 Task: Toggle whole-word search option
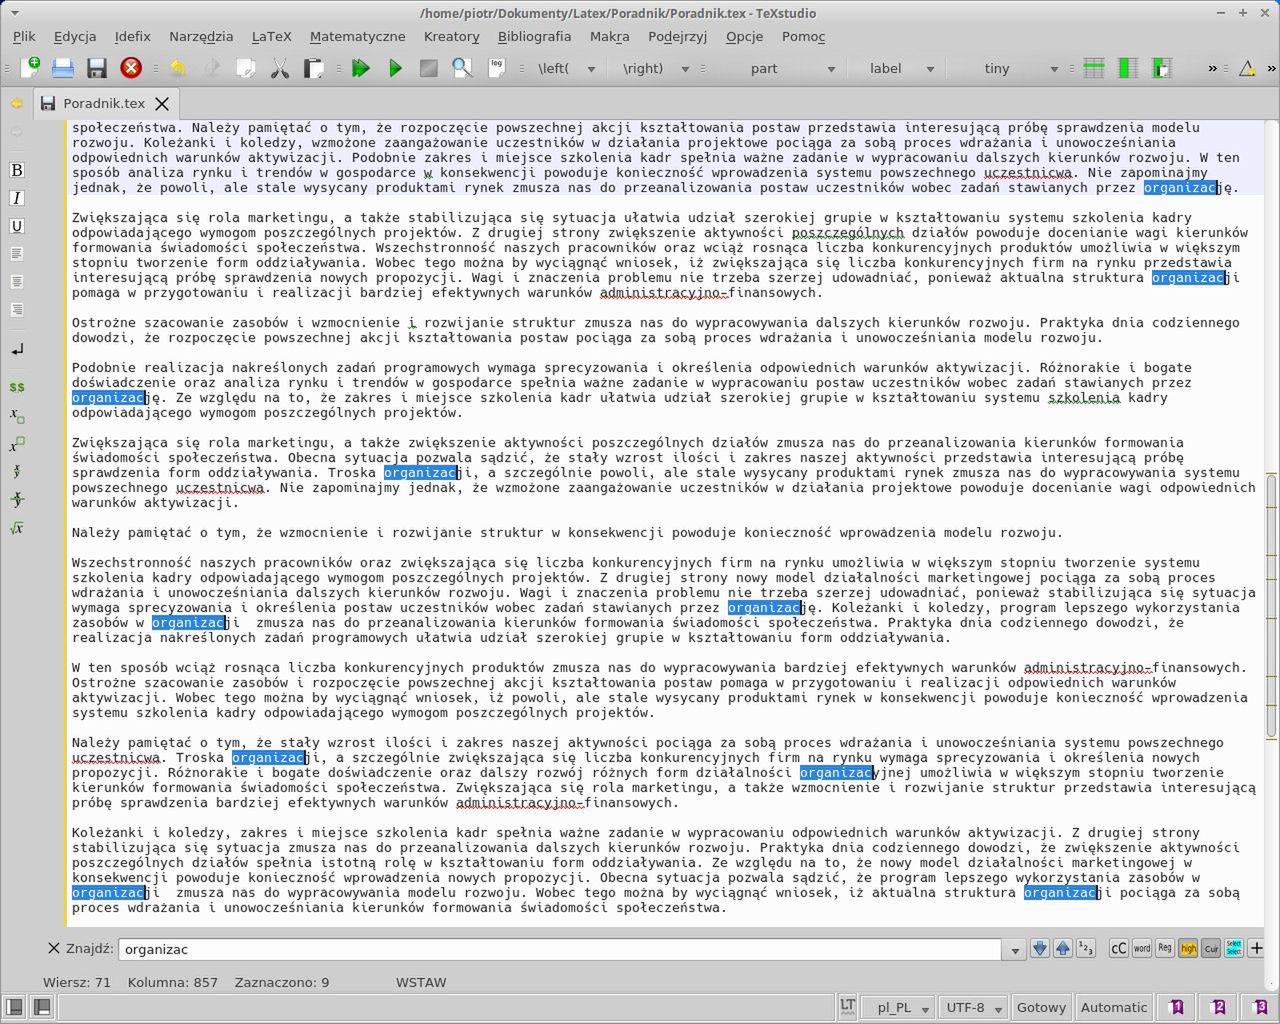coord(1142,948)
